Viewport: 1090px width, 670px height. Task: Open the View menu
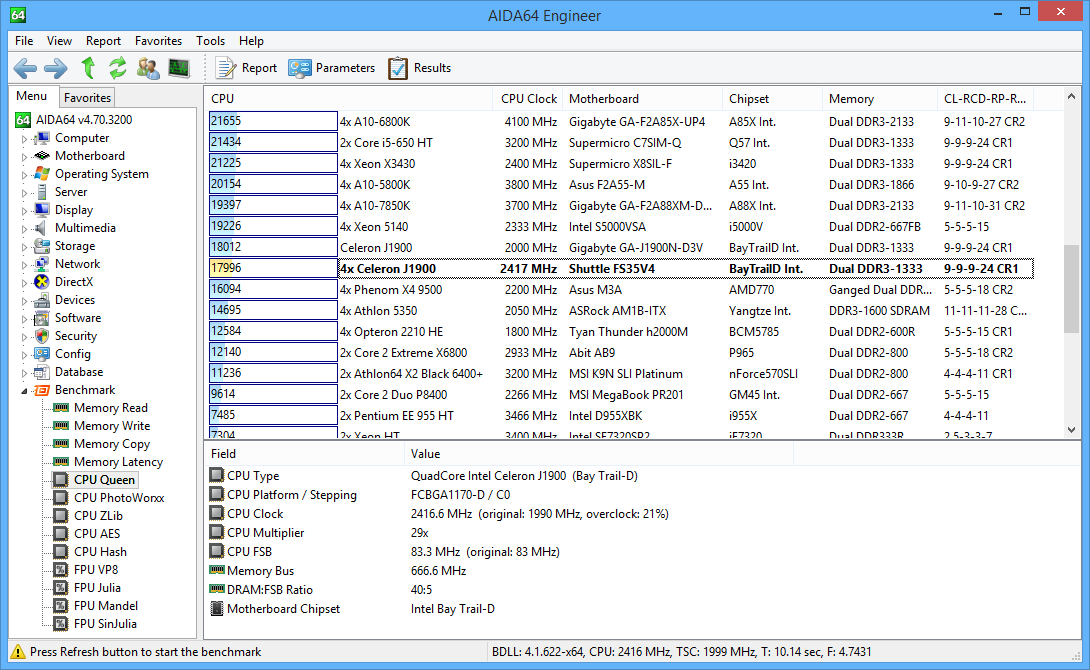pos(59,41)
